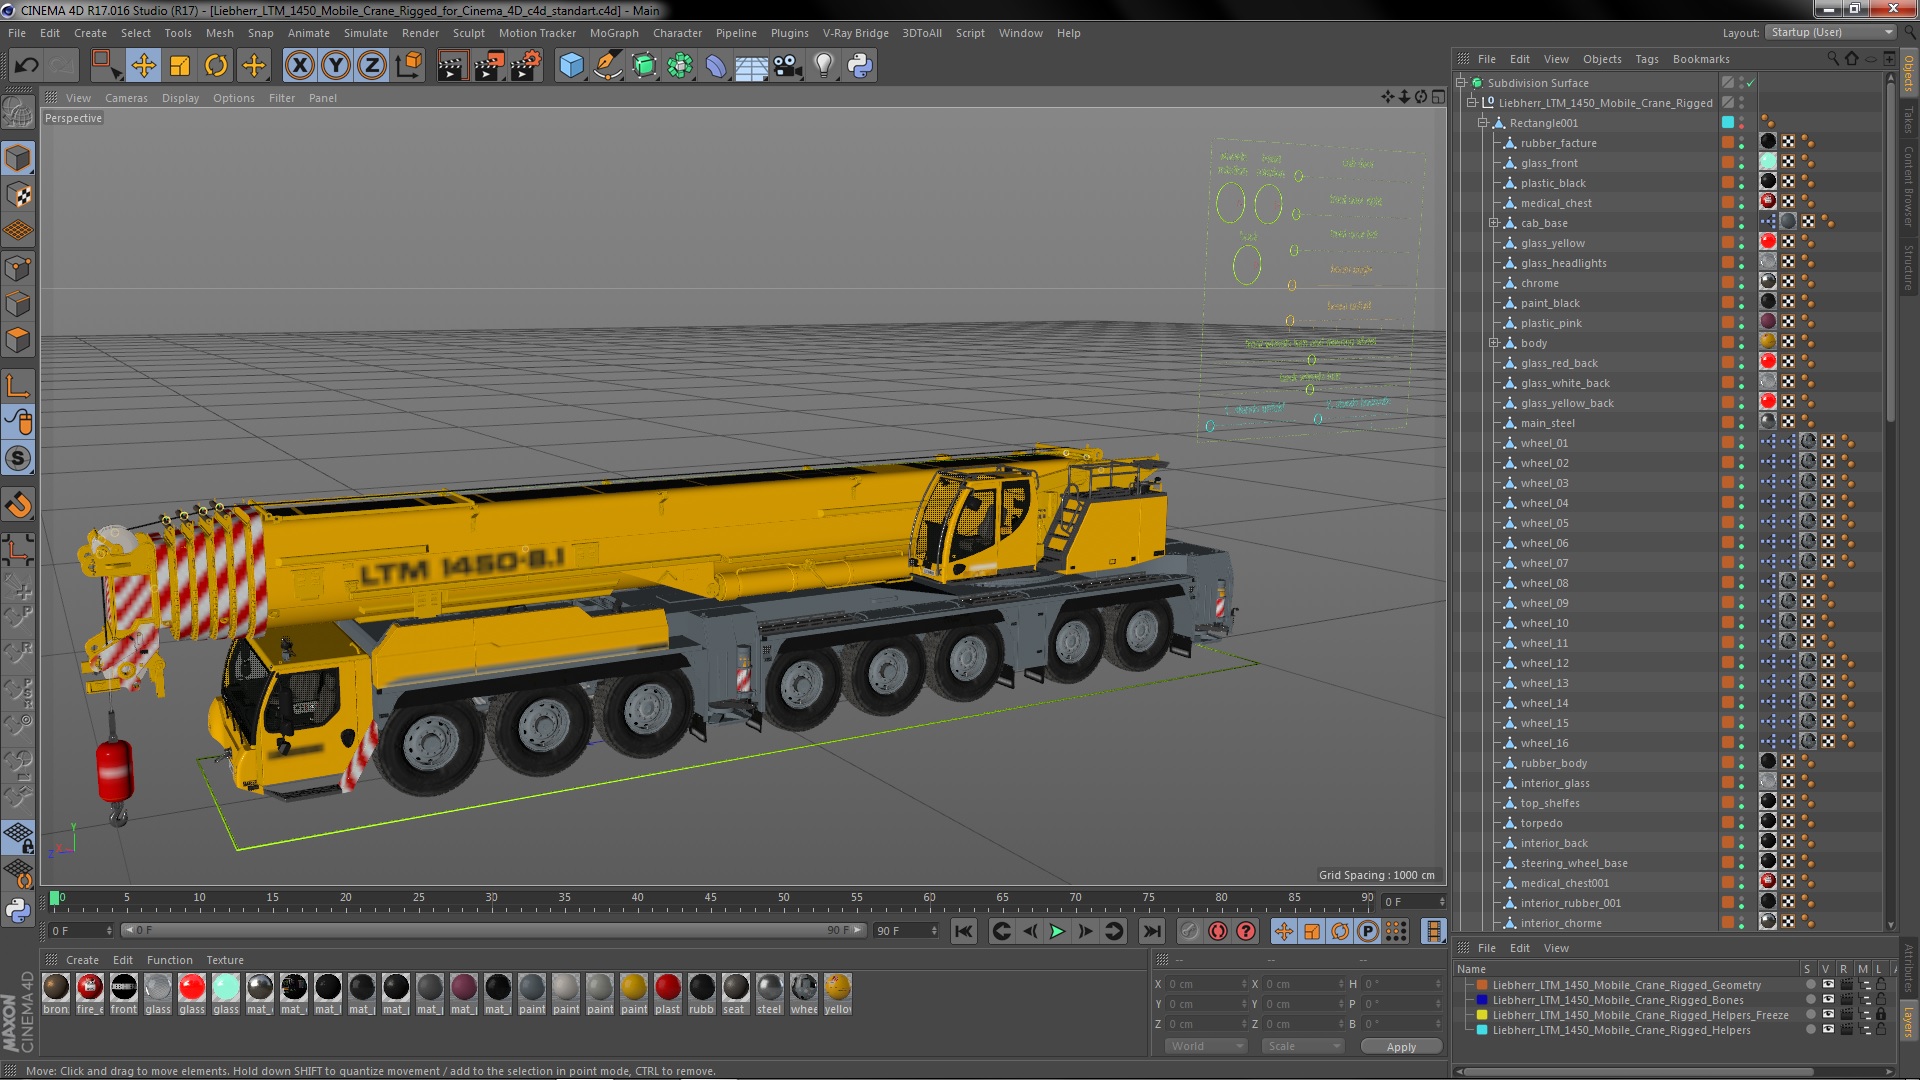Open the MoGraph menu
The image size is (1920, 1080).
pos(614,33)
